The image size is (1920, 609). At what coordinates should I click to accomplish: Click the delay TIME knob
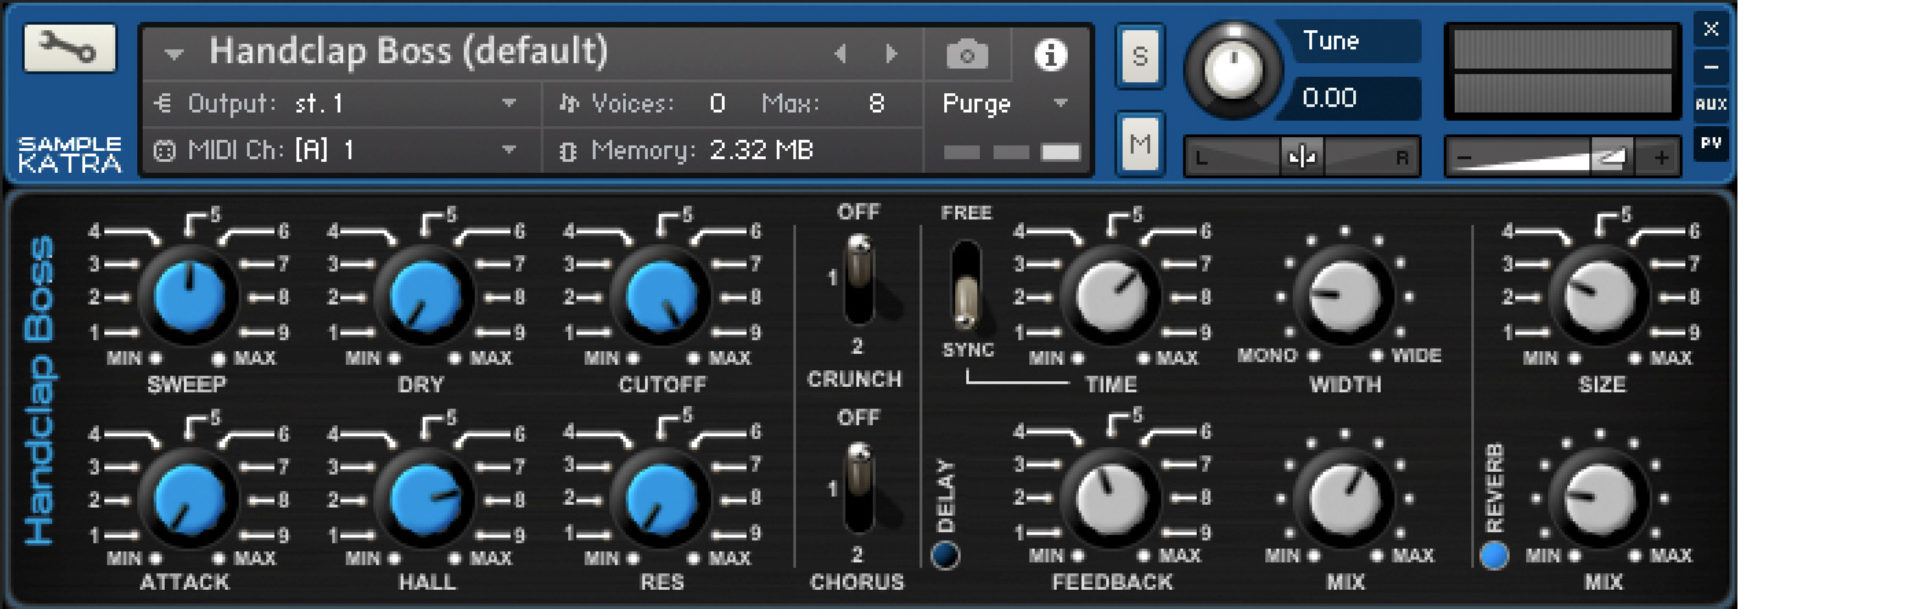pos(1110,296)
